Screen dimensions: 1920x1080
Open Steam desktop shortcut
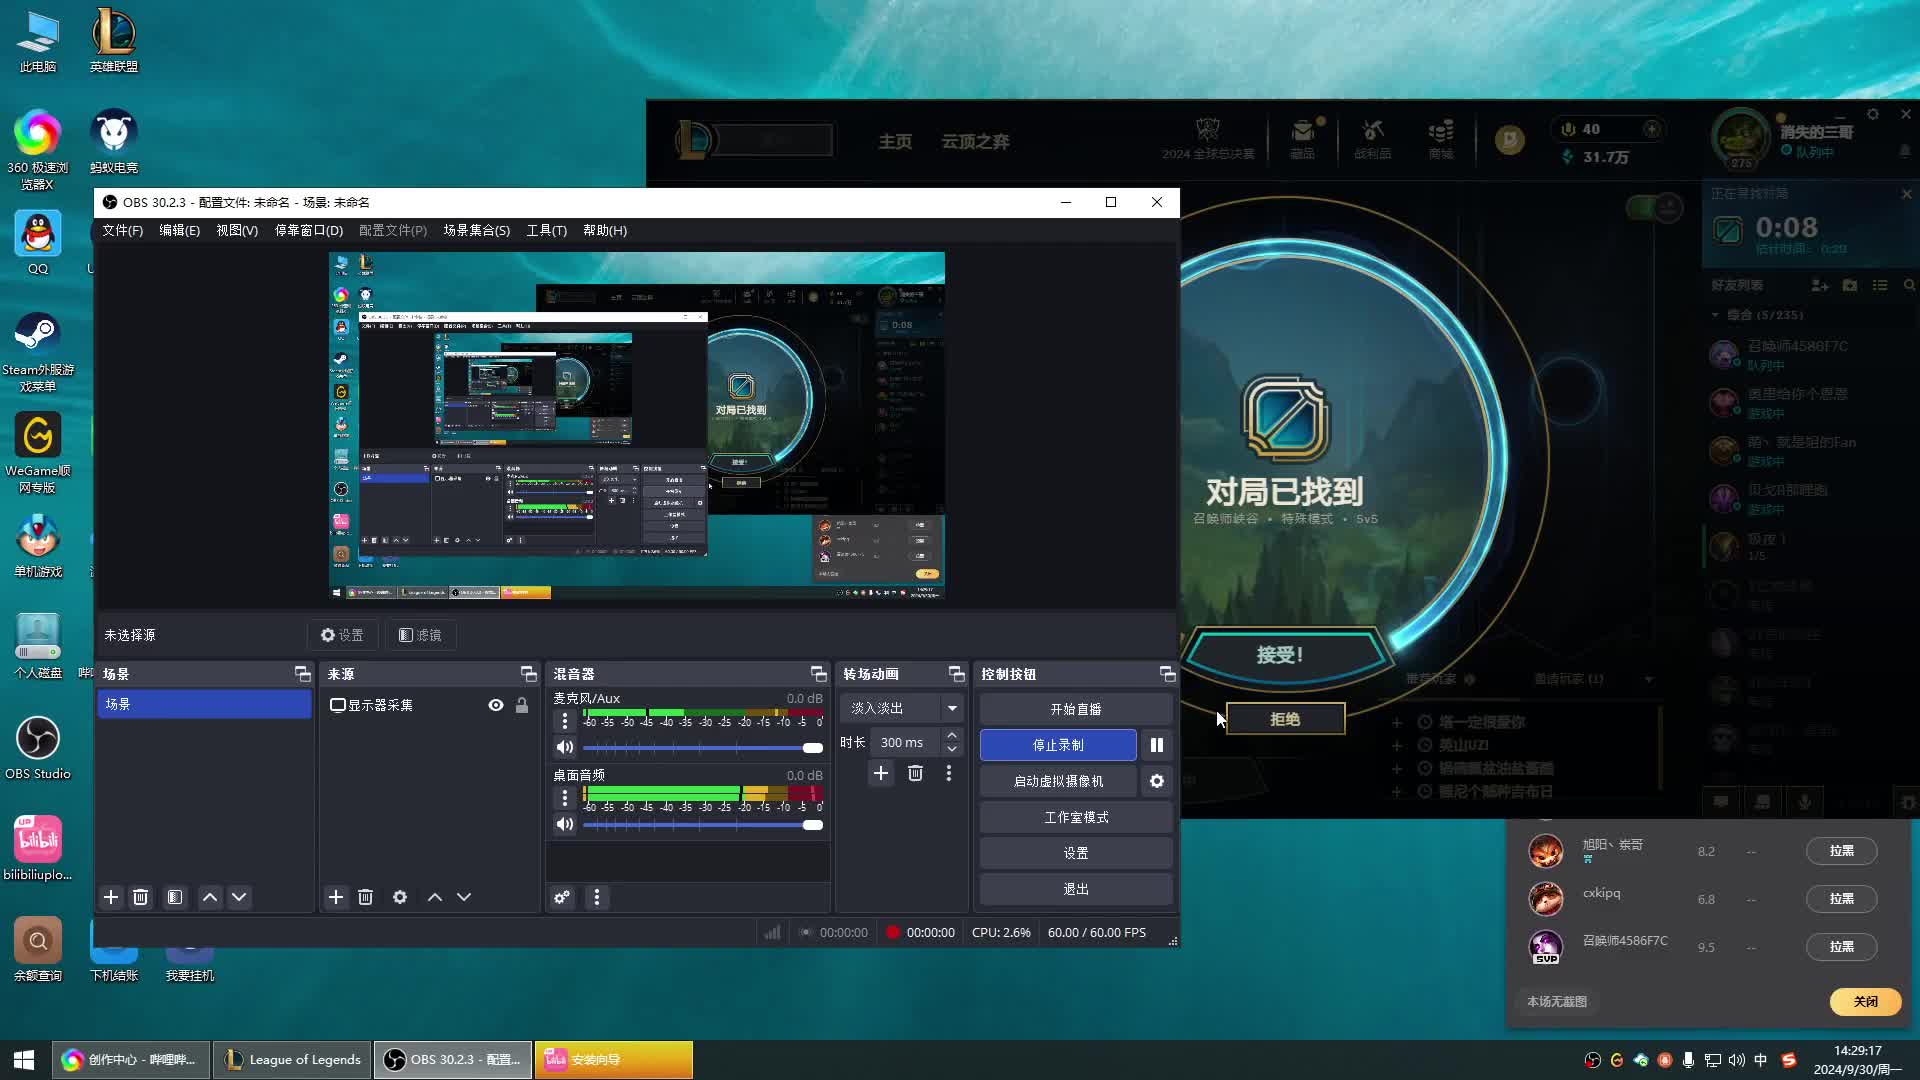coord(38,352)
